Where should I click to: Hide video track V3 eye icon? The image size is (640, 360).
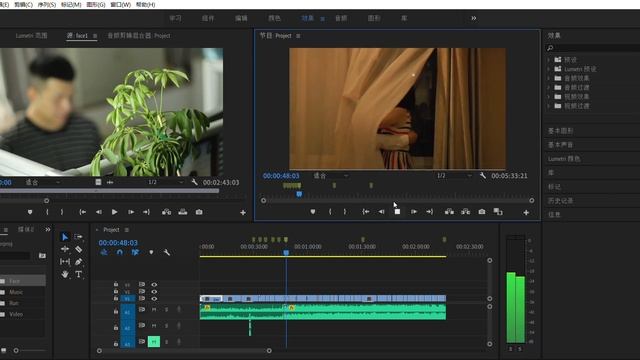pyautogui.click(x=154, y=284)
